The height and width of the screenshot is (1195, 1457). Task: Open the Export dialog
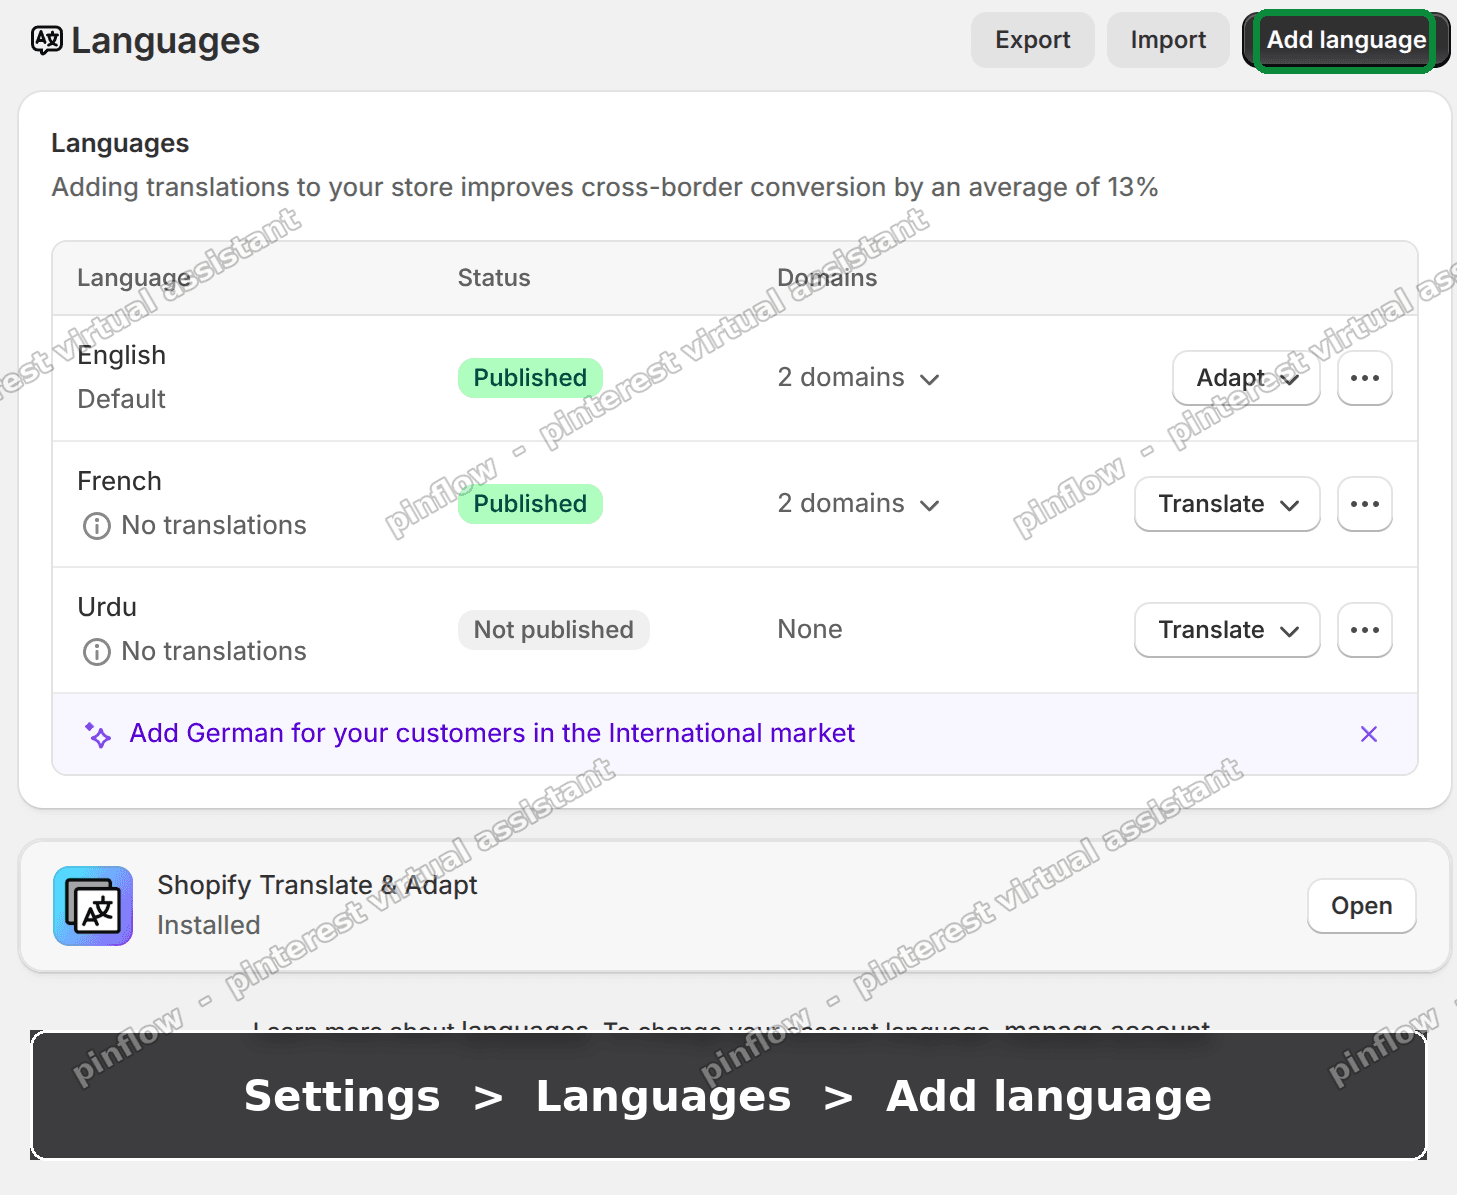1032,40
